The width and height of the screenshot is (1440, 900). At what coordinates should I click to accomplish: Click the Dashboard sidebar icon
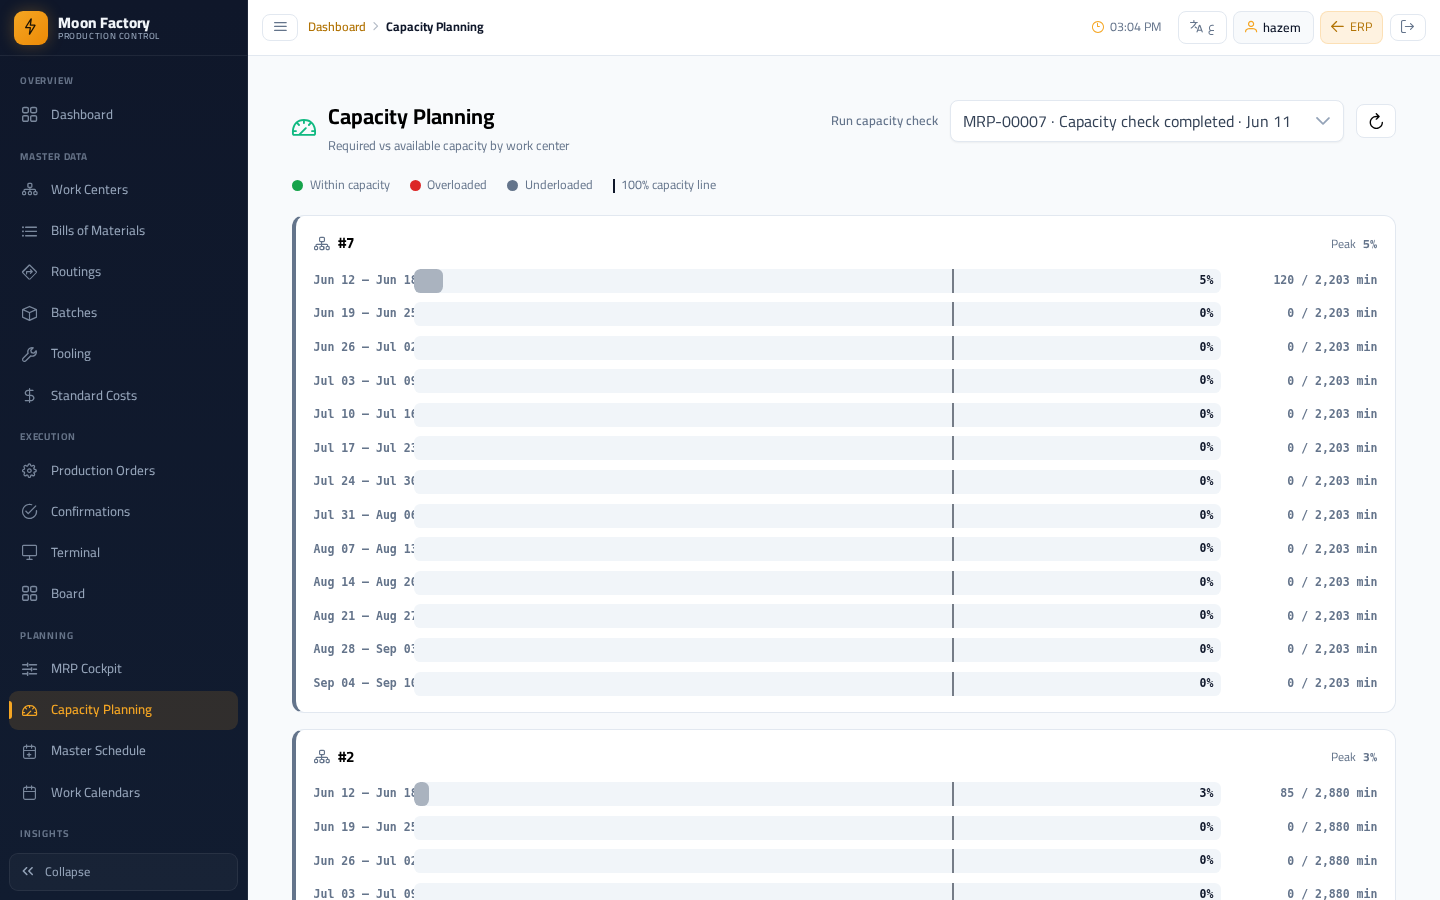30,115
